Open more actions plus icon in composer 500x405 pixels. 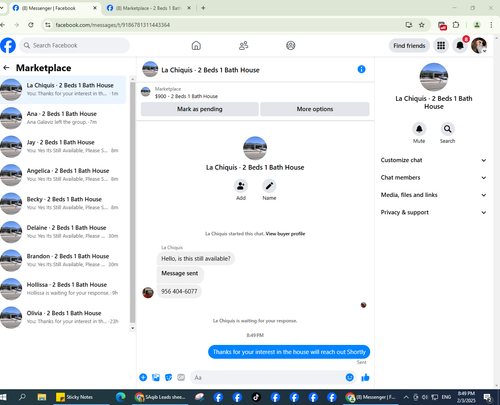point(143,377)
